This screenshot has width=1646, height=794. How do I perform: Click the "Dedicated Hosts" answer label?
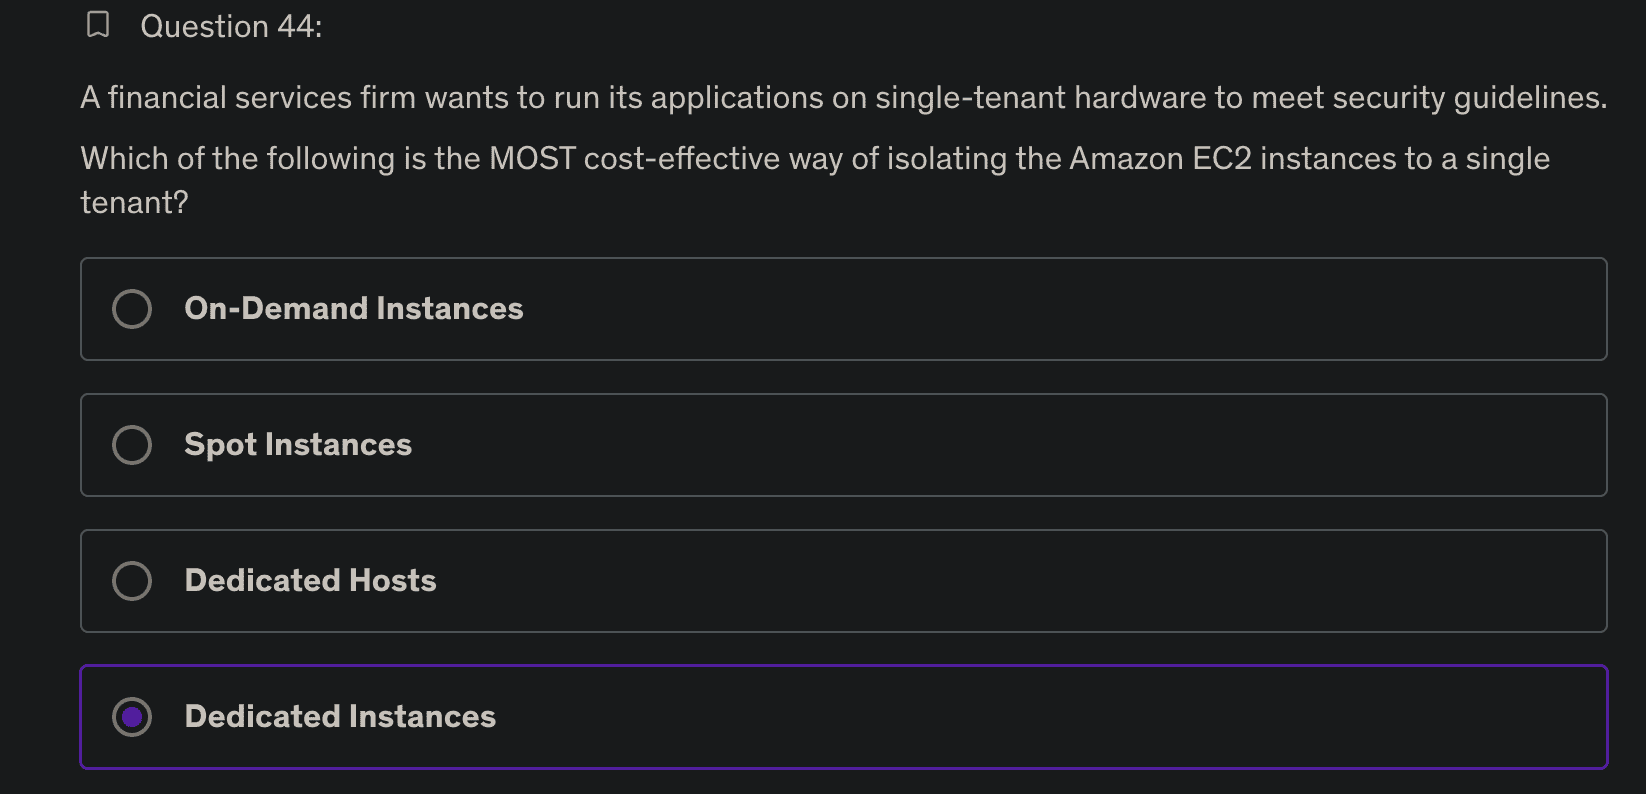click(310, 581)
